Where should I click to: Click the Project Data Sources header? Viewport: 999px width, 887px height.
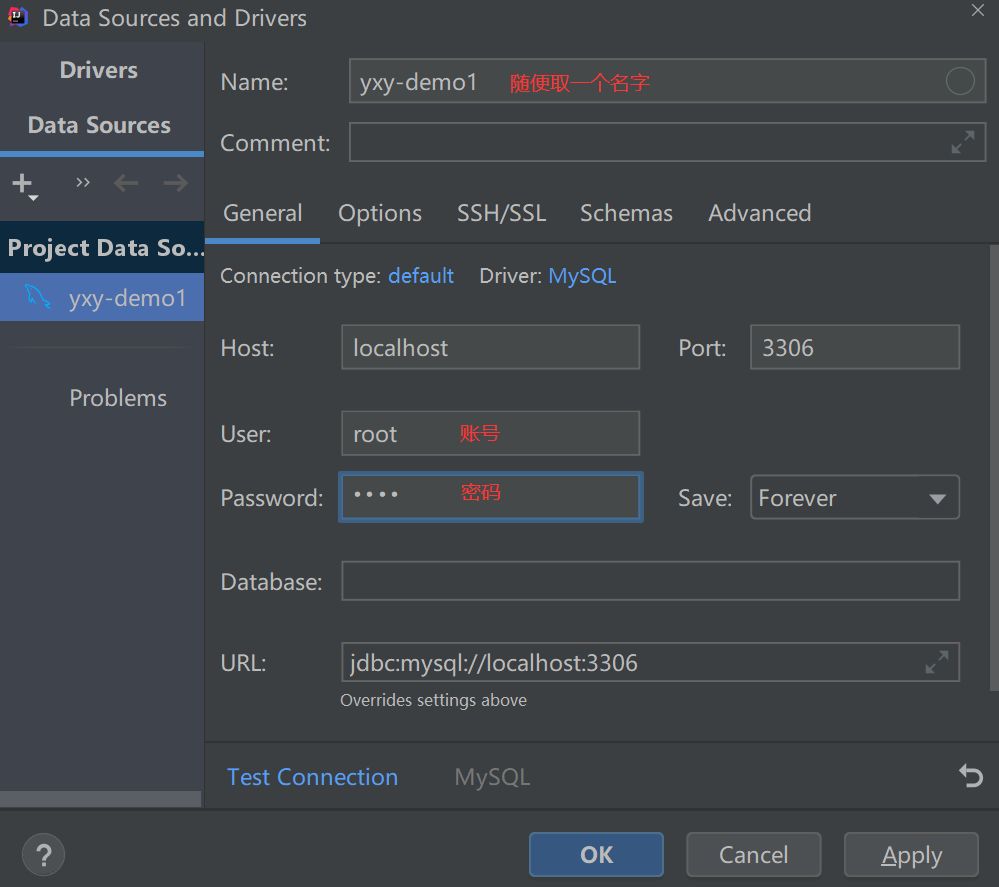(x=102, y=248)
